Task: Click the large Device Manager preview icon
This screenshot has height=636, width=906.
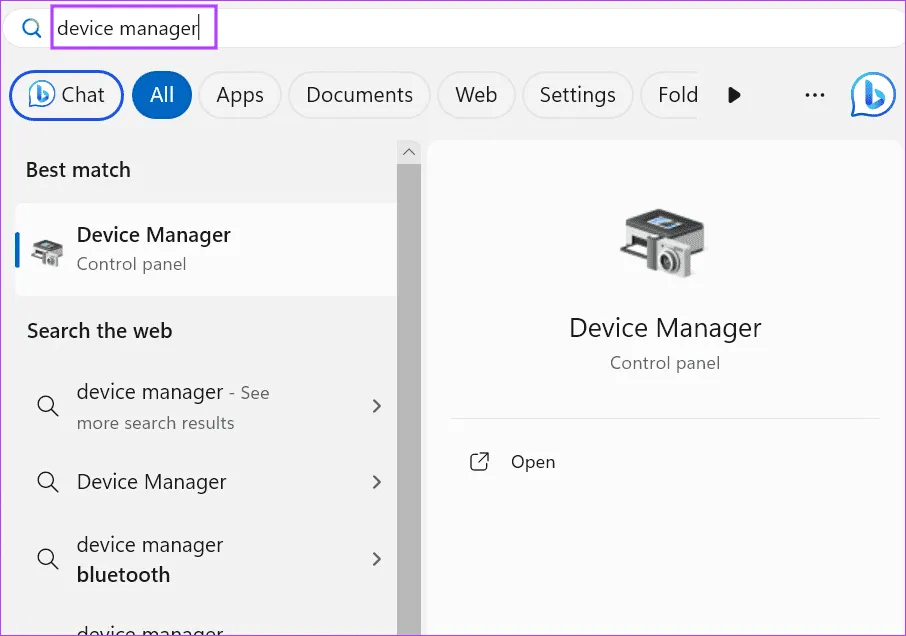Action: [x=665, y=242]
